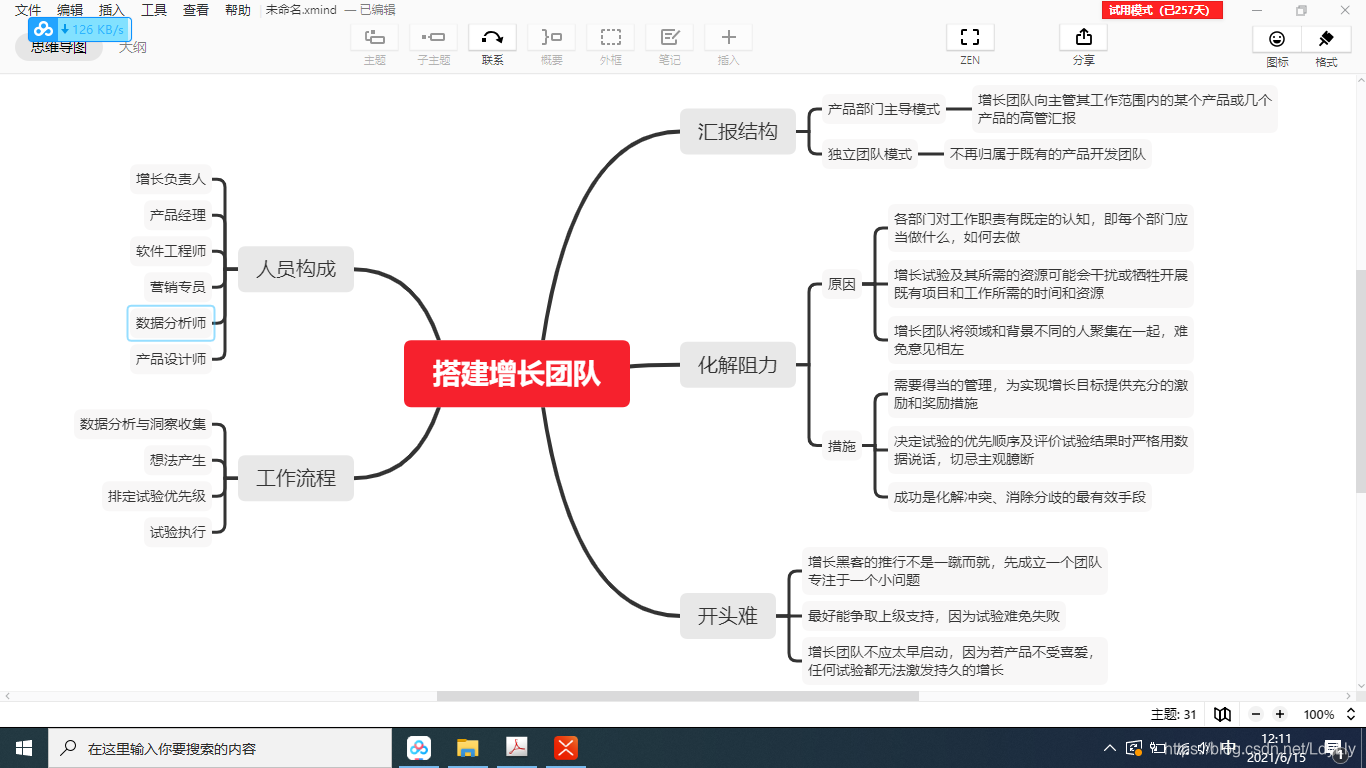Select the 软件工程师 node

171,251
